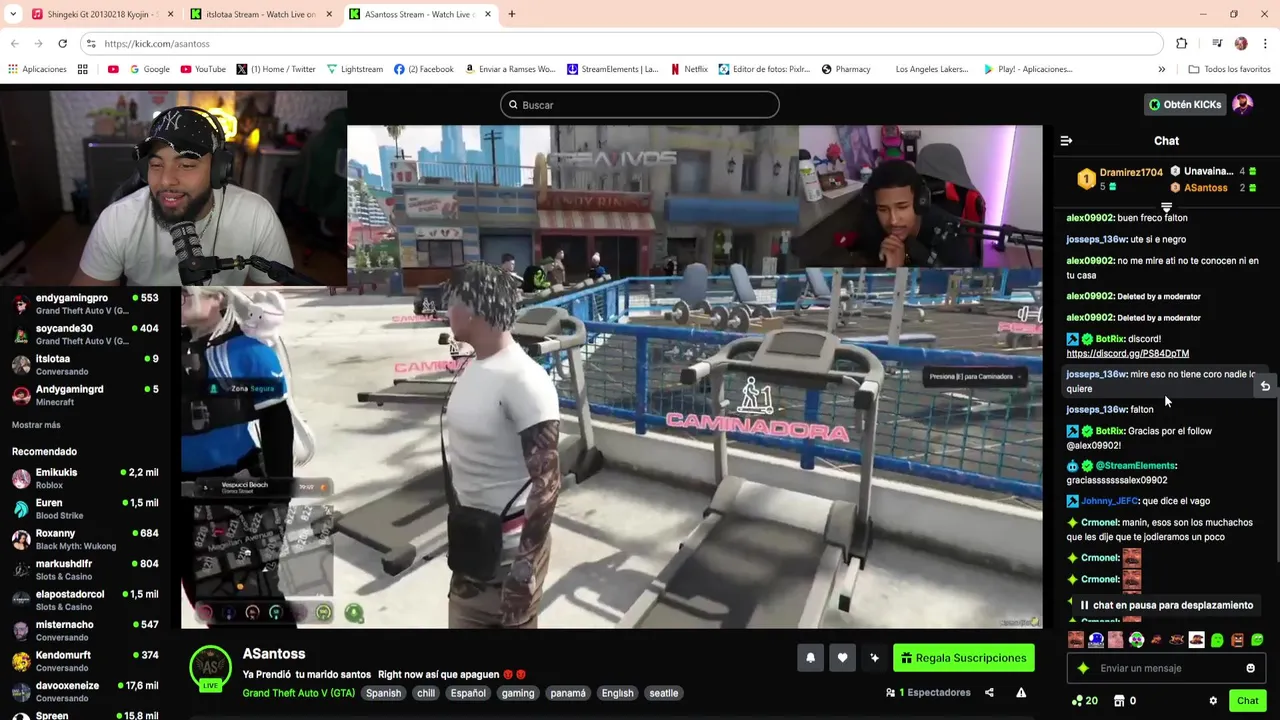
Task: Switch to the Shingeki Gt browser tab
Action: 102,14
